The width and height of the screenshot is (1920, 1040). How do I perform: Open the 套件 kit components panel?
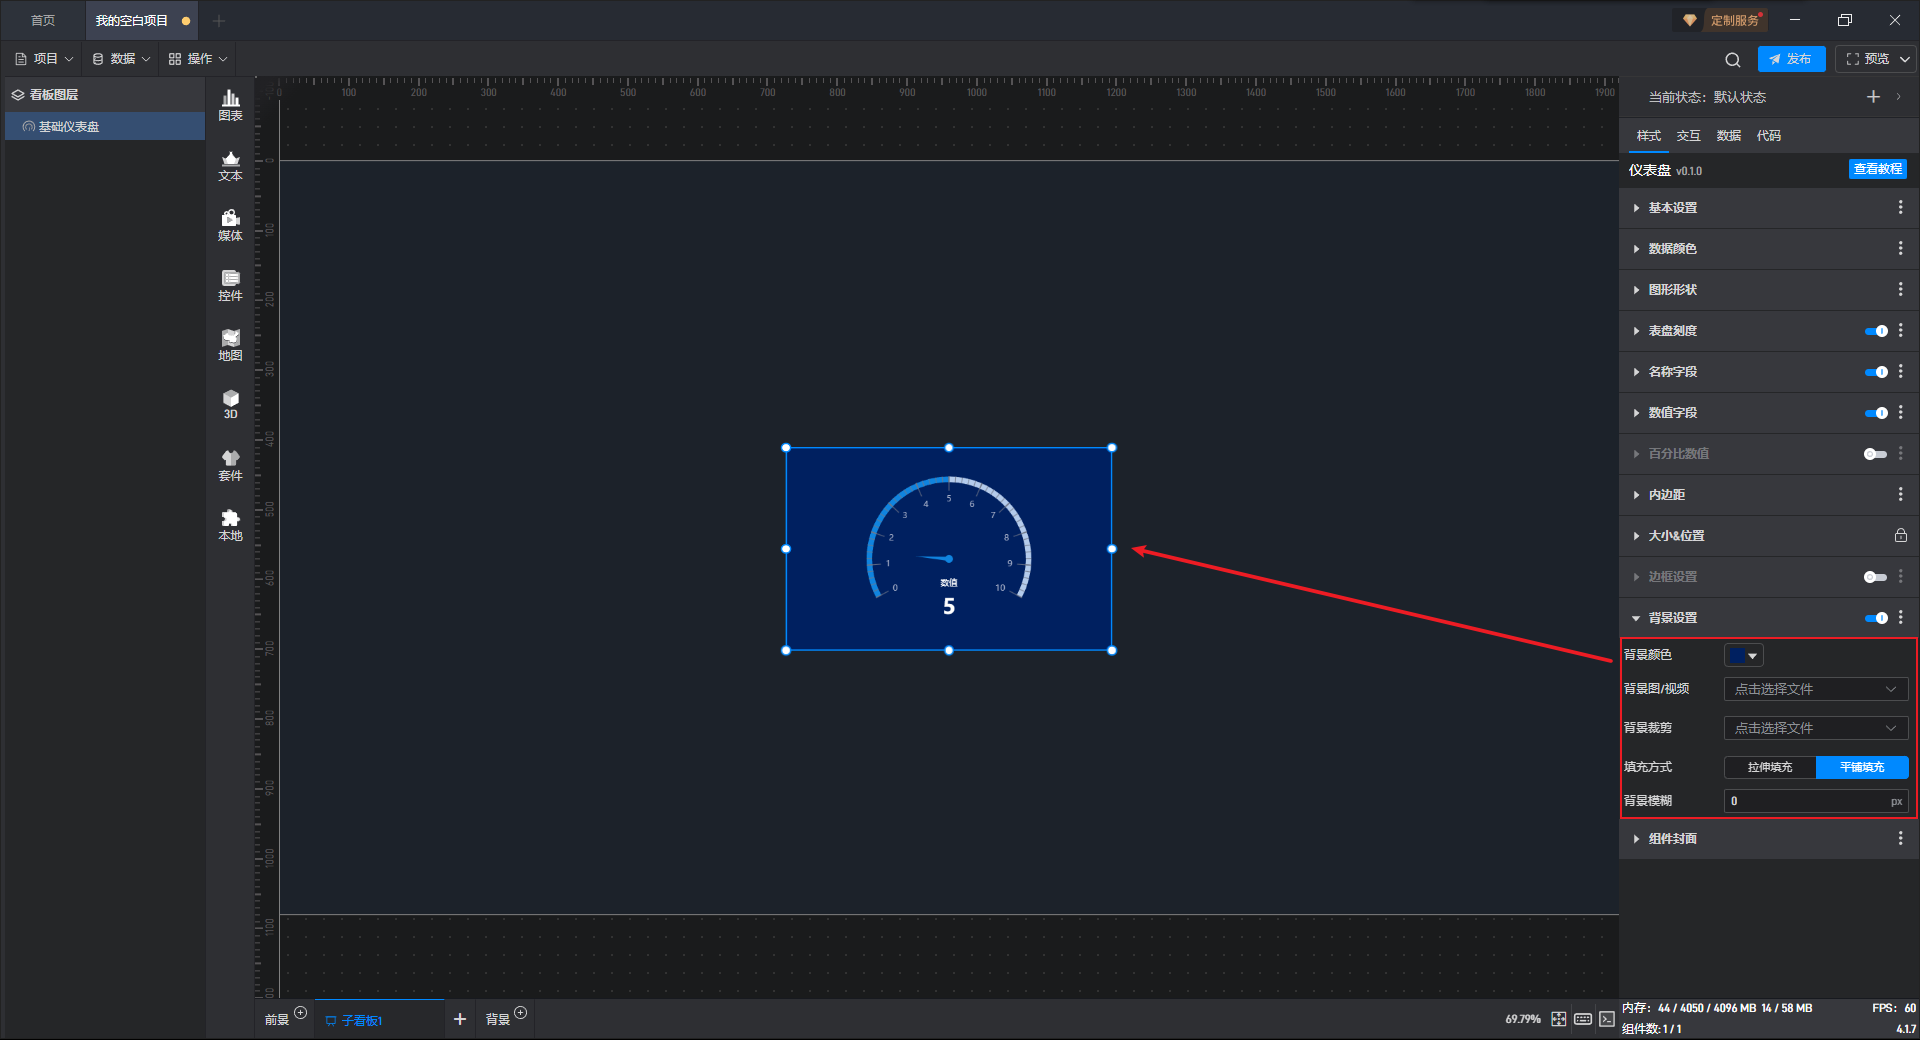point(230,465)
